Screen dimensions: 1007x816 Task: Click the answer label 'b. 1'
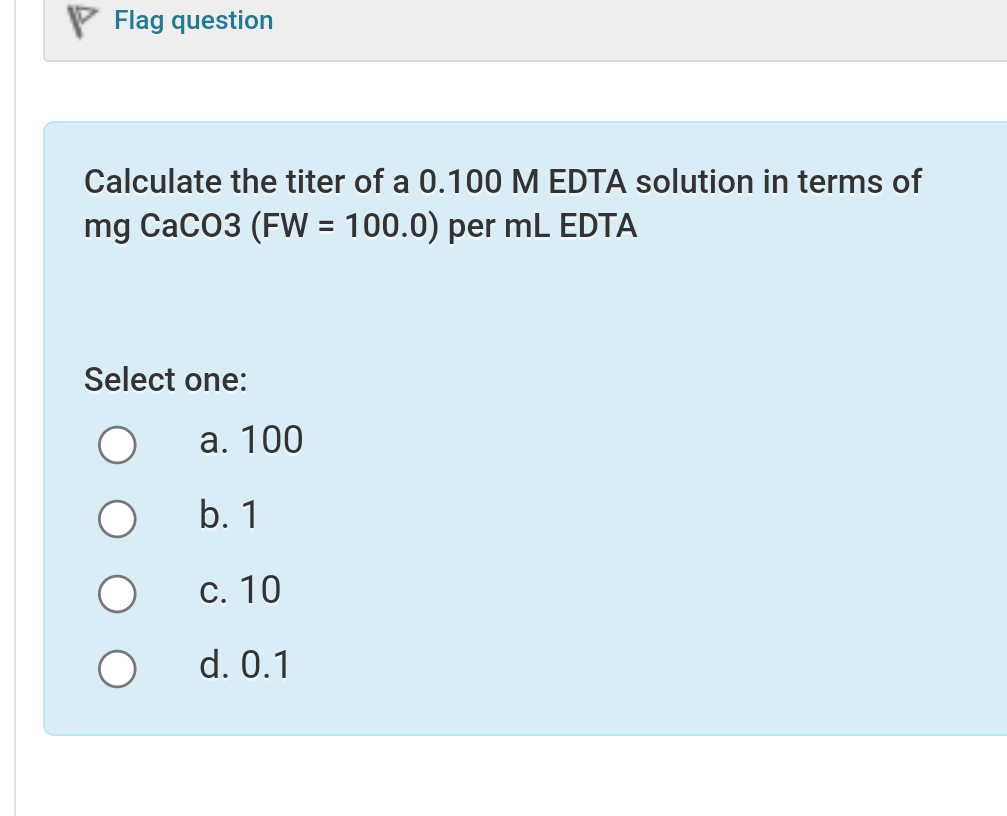pyautogui.click(x=228, y=515)
